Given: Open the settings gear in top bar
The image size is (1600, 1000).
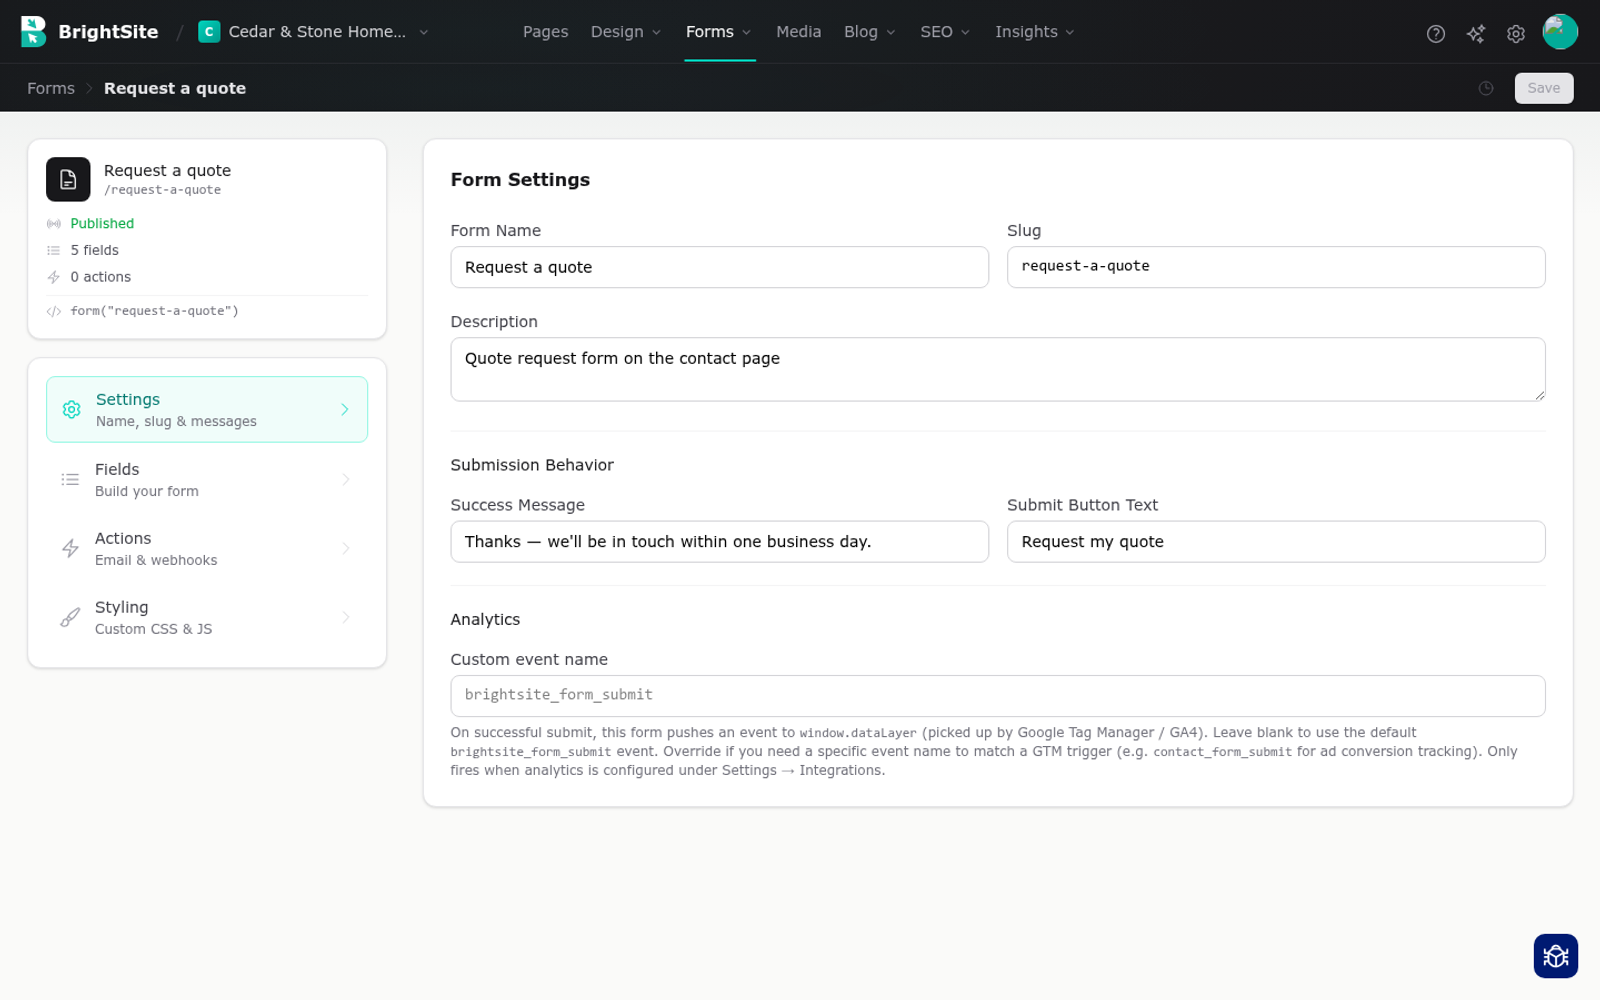Looking at the screenshot, I should click(1516, 34).
